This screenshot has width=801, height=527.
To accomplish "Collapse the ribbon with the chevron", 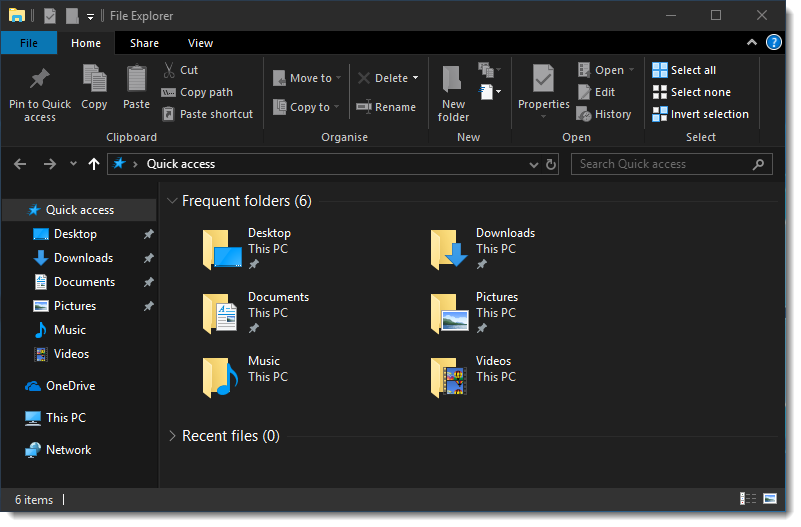I will 752,43.
